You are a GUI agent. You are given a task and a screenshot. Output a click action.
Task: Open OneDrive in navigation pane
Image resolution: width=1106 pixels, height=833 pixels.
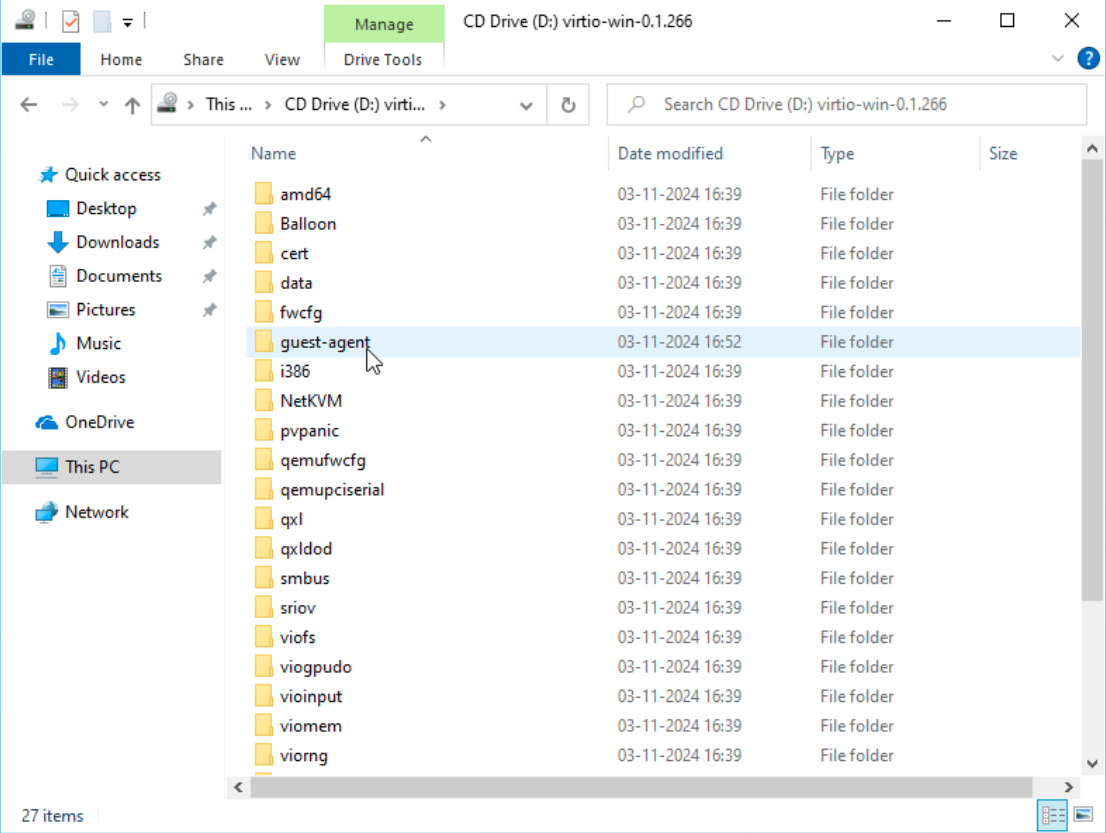click(99, 422)
